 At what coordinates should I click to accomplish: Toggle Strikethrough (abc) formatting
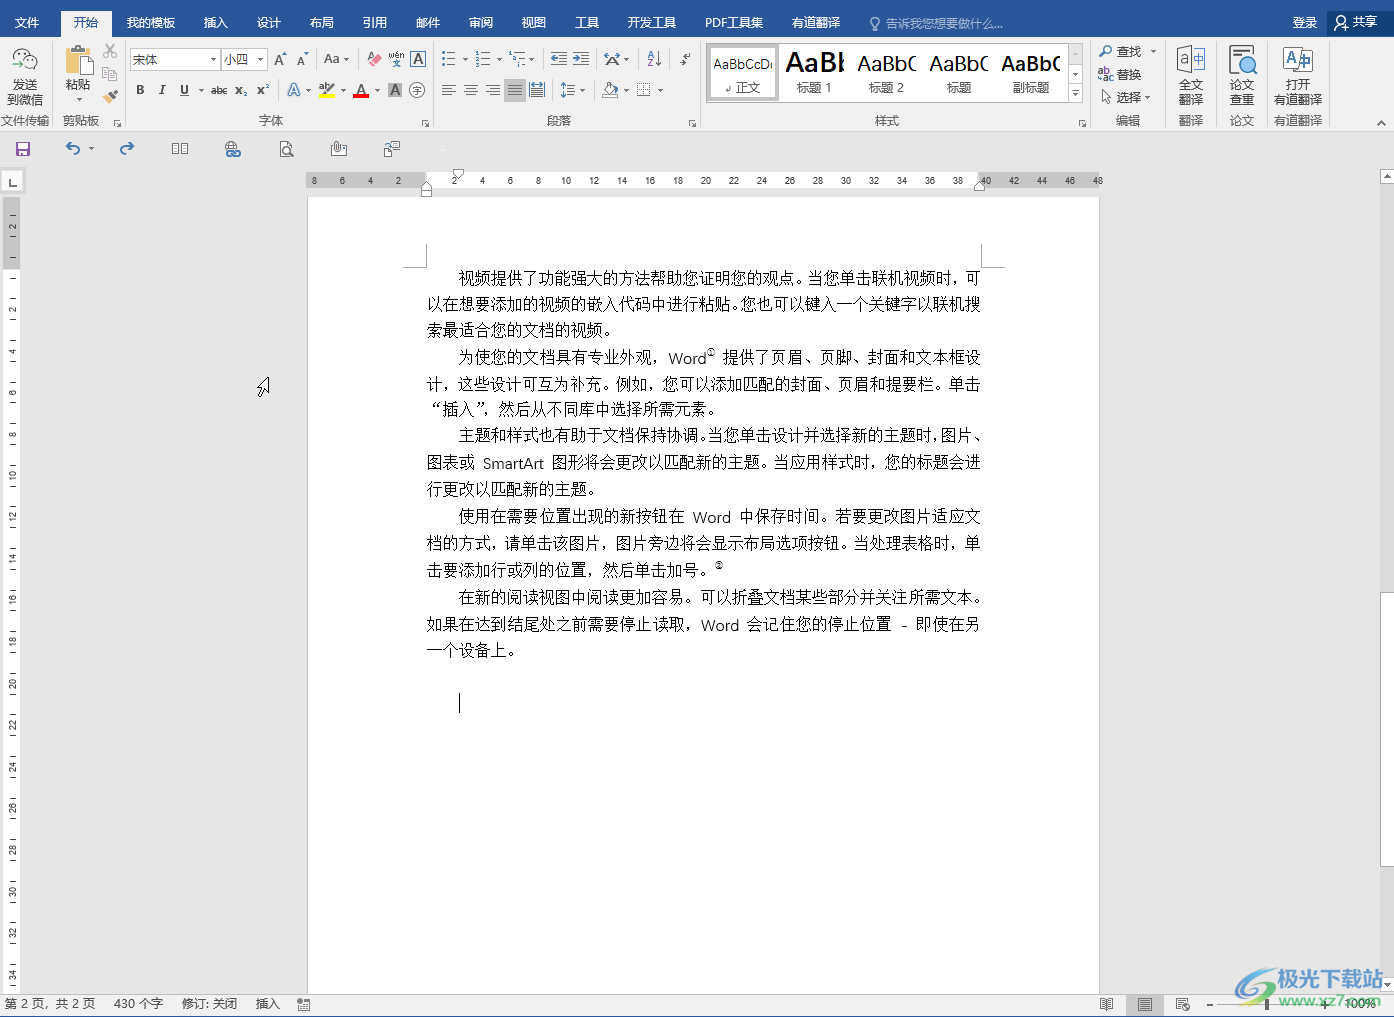pyautogui.click(x=219, y=90)
